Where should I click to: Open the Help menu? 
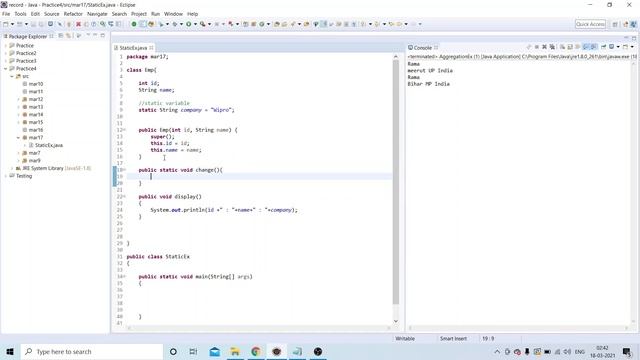192,14
